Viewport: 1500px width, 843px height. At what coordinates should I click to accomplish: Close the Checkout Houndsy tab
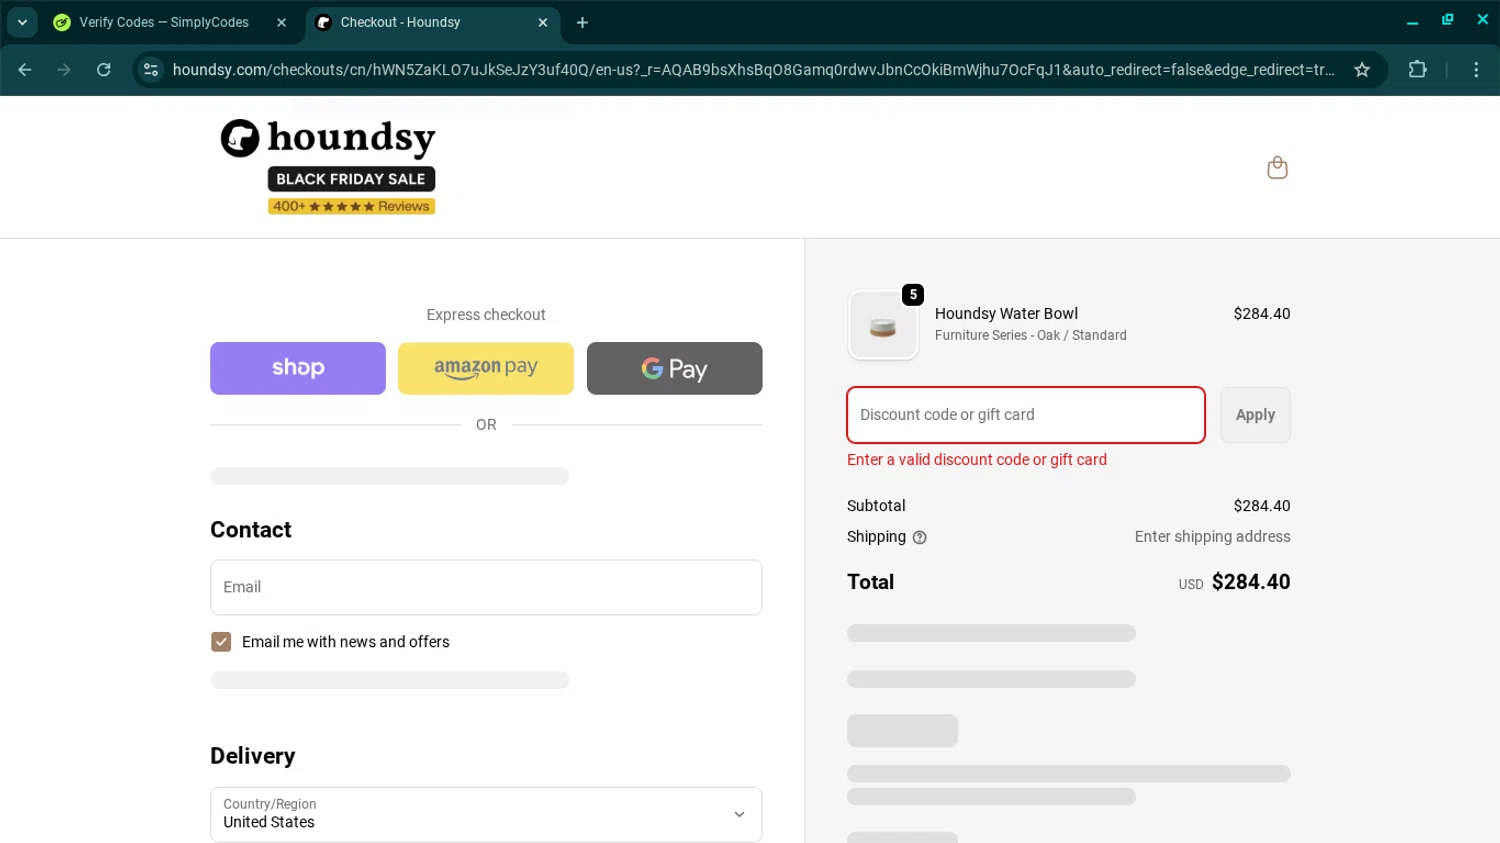tap(543, 22)
